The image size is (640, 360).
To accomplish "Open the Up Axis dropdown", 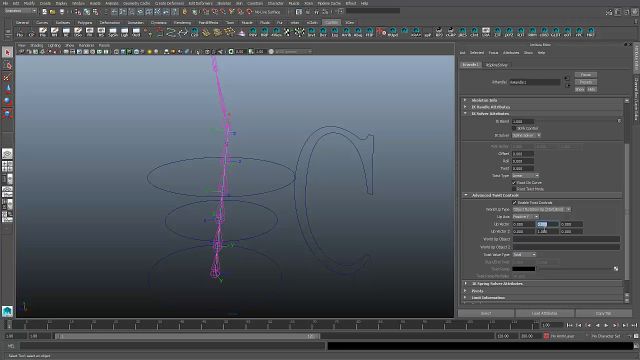I will pyautogui.click(x=526, y=217).
